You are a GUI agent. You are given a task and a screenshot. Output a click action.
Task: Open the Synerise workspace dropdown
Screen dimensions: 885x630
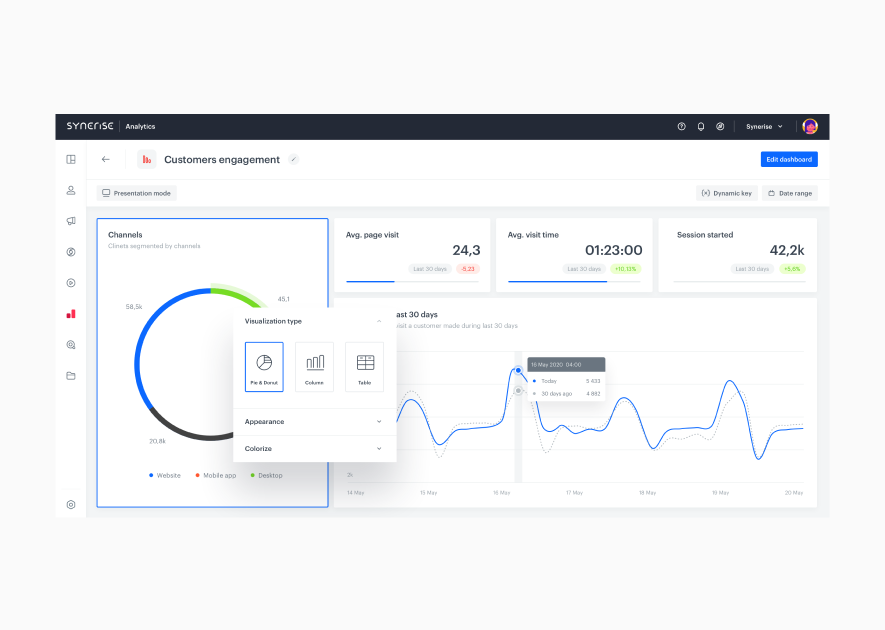pyautogui.click(x=765, y=127)
